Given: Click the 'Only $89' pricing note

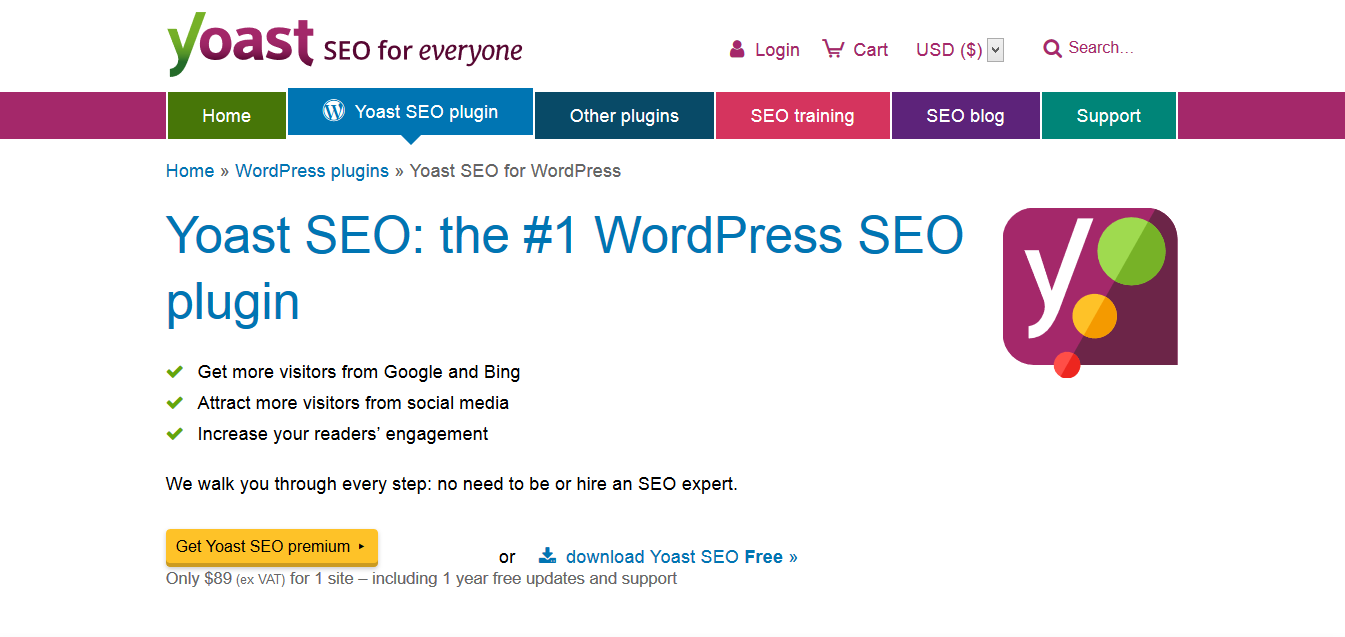Looking at the screenshot, I should pyautogui.click(x=421, y=579).
